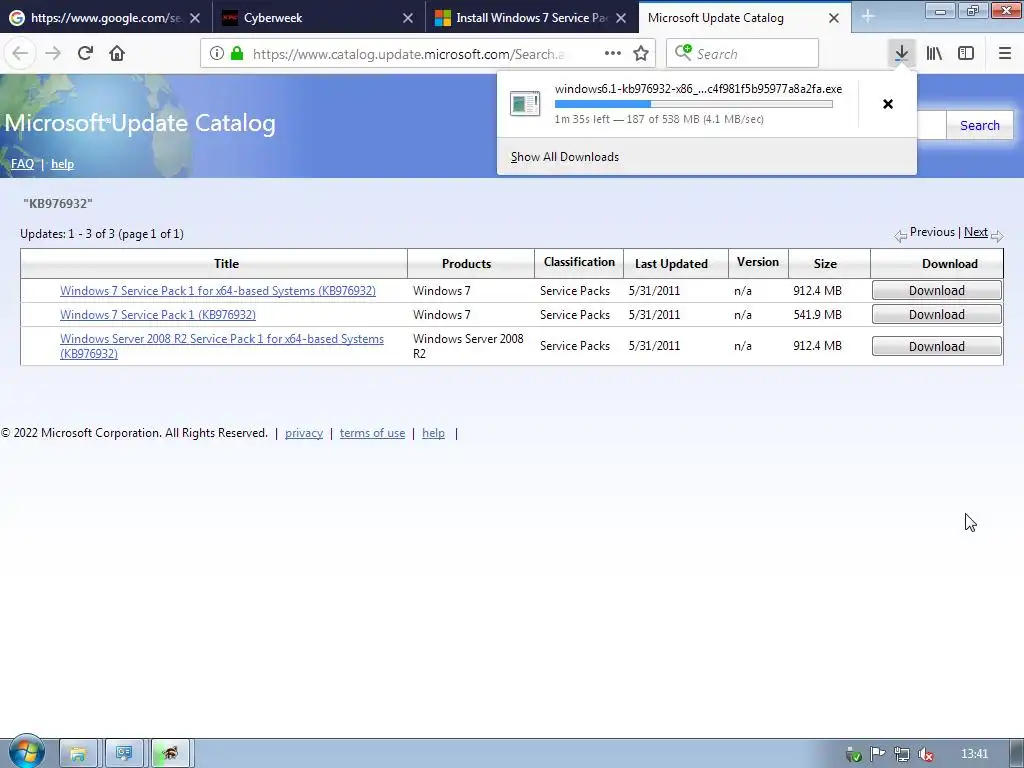Open Windows 7 Service Pack 1 x64 link
Image resolution: width=1024 pixels, height=768 pixels.
click(217, 291)
